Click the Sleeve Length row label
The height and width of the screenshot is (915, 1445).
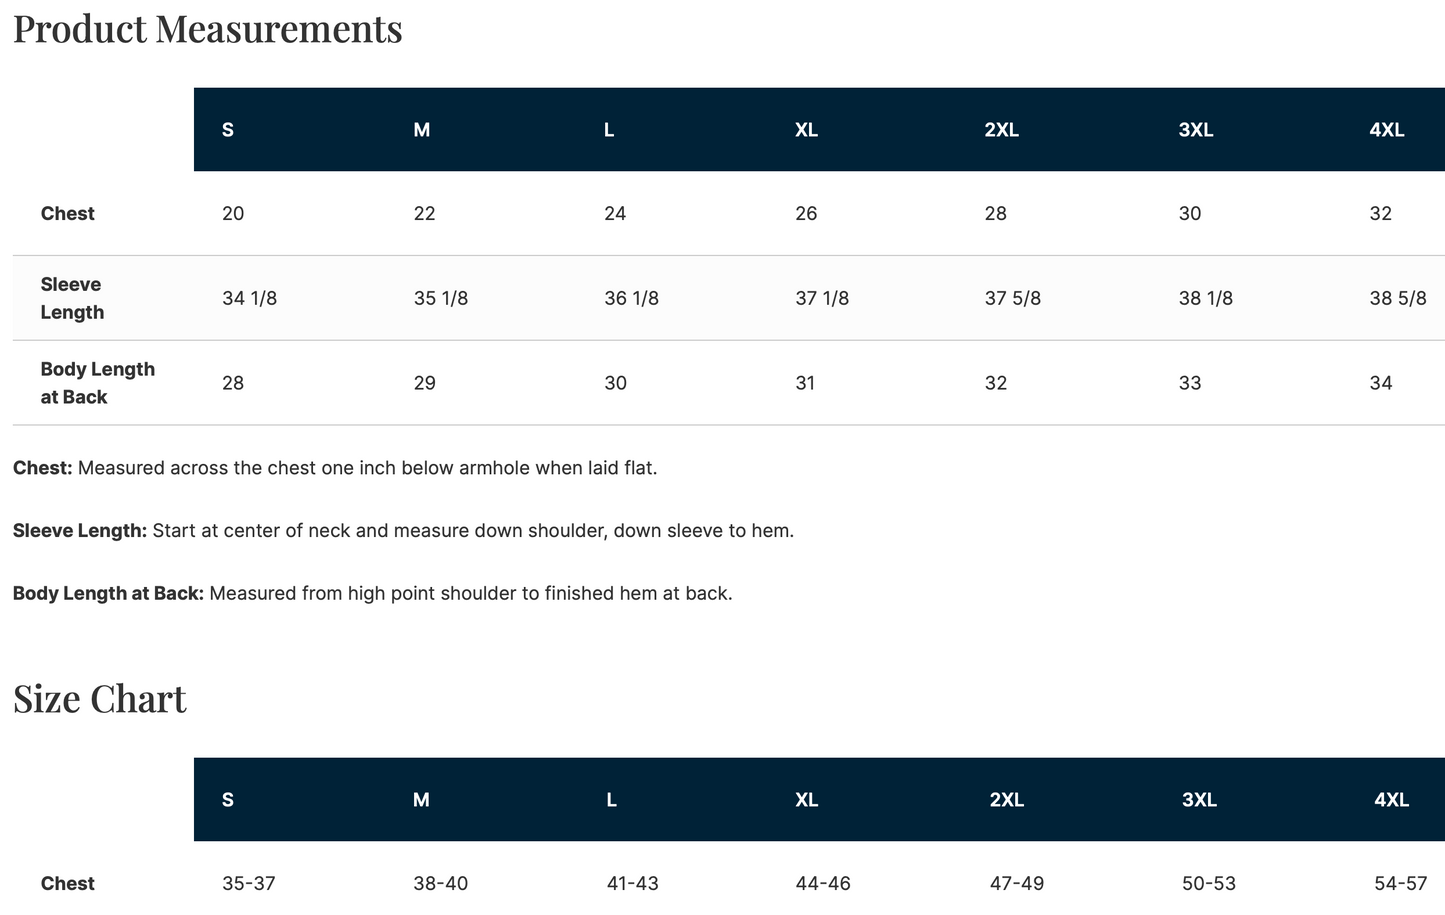point(71,298)
